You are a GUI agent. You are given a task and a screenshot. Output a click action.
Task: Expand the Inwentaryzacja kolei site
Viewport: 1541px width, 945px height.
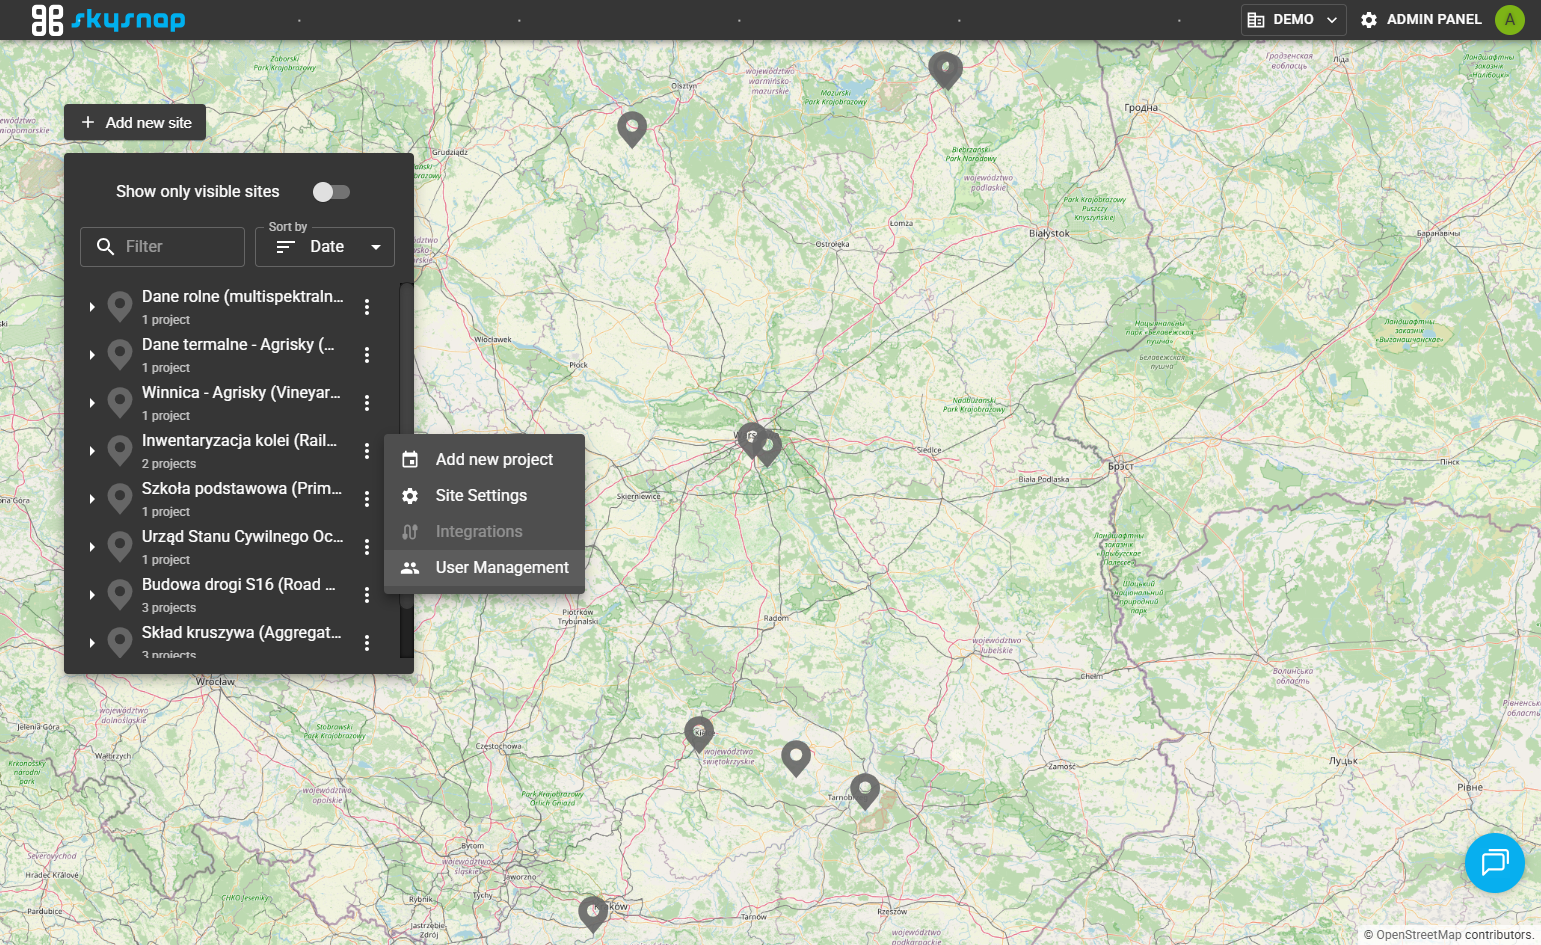[x=92, y=451]
